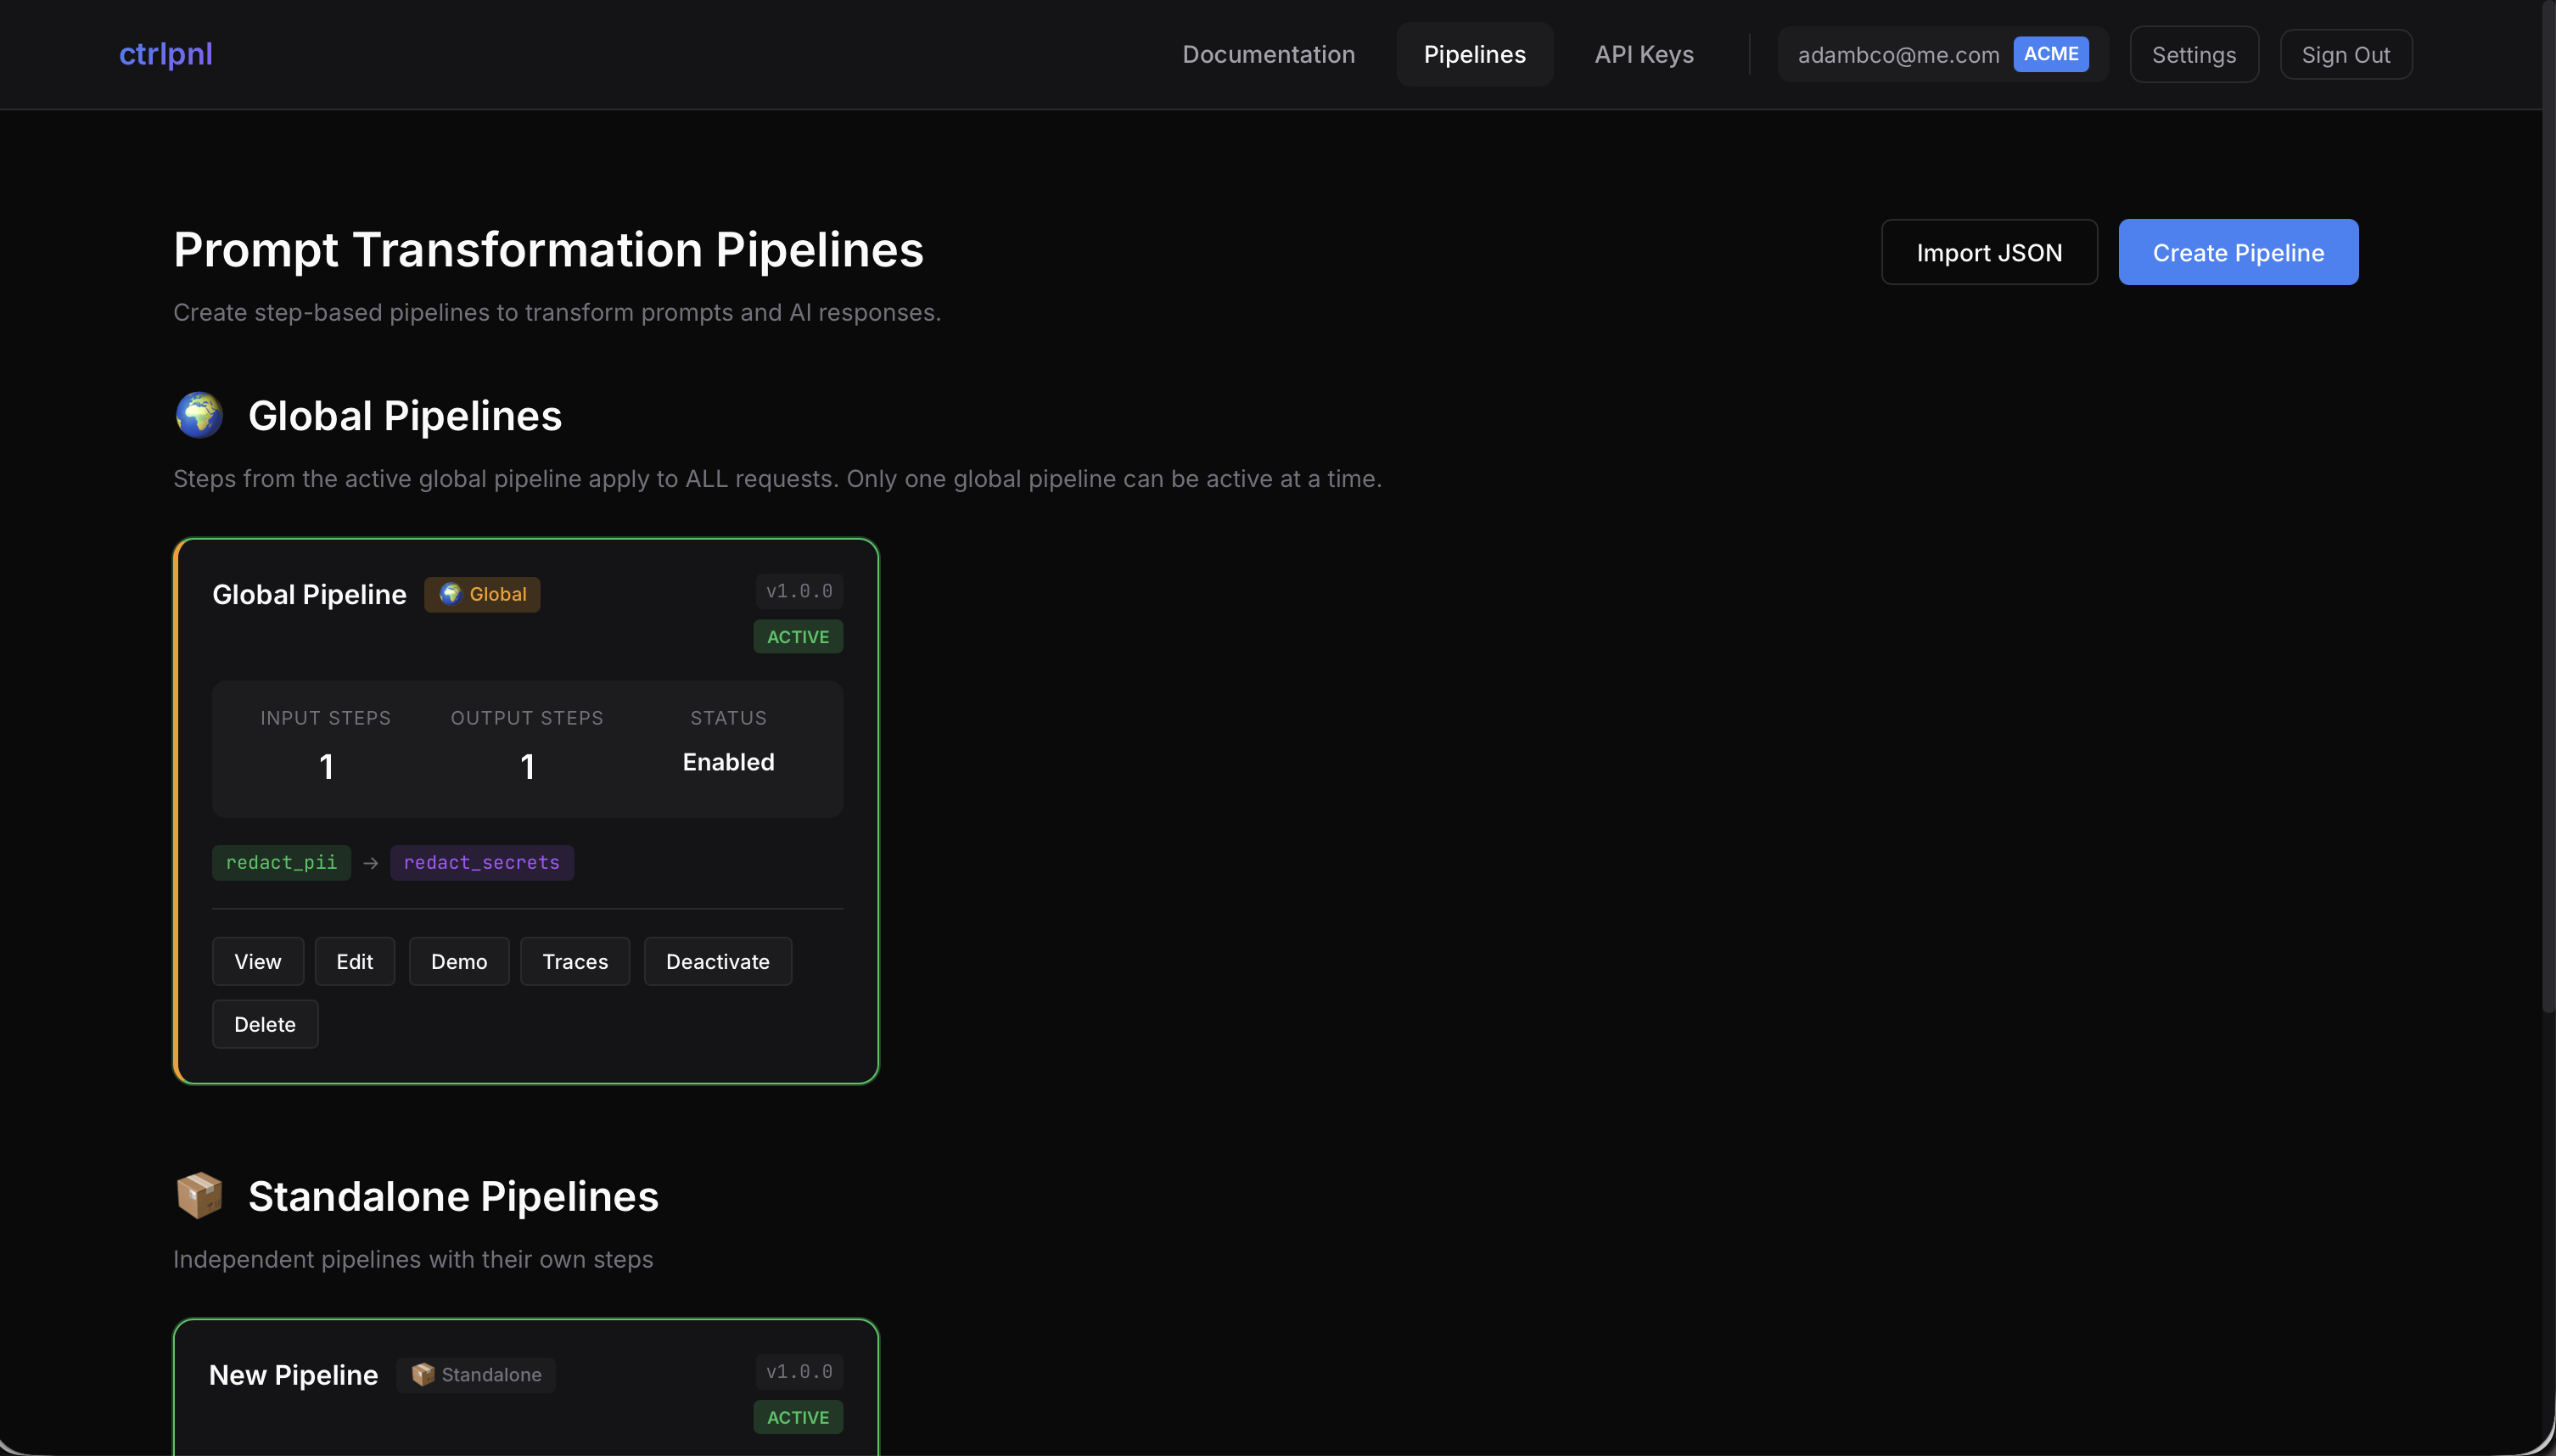
Task: Click Import JSON
Action: (1988, 251)
